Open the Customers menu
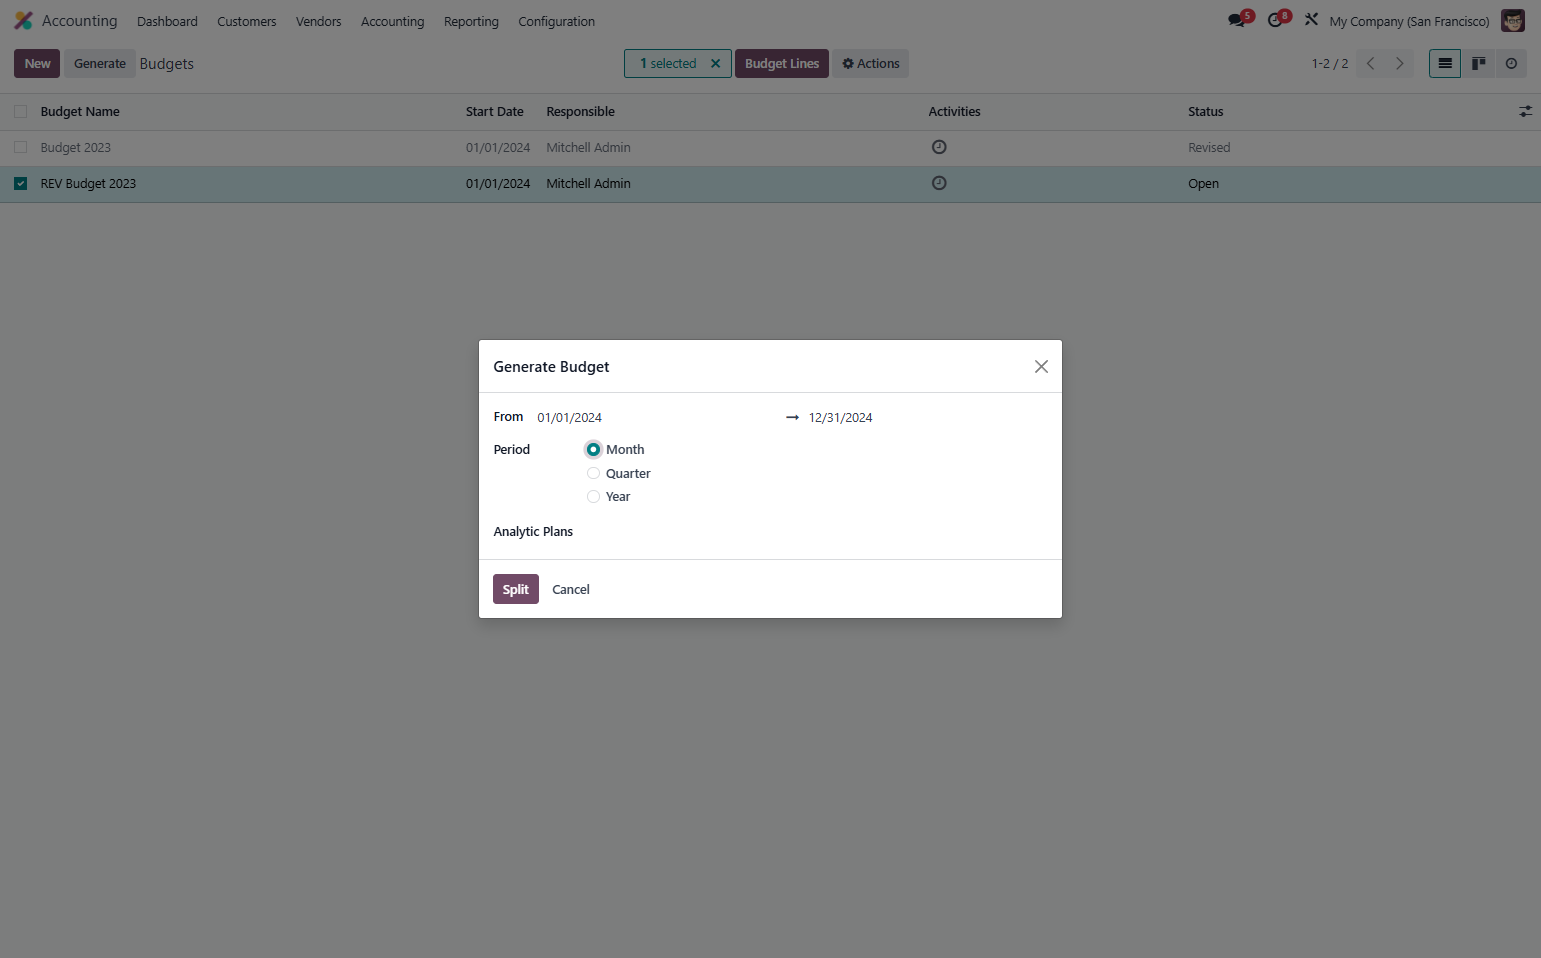 [x=247, y=21]
